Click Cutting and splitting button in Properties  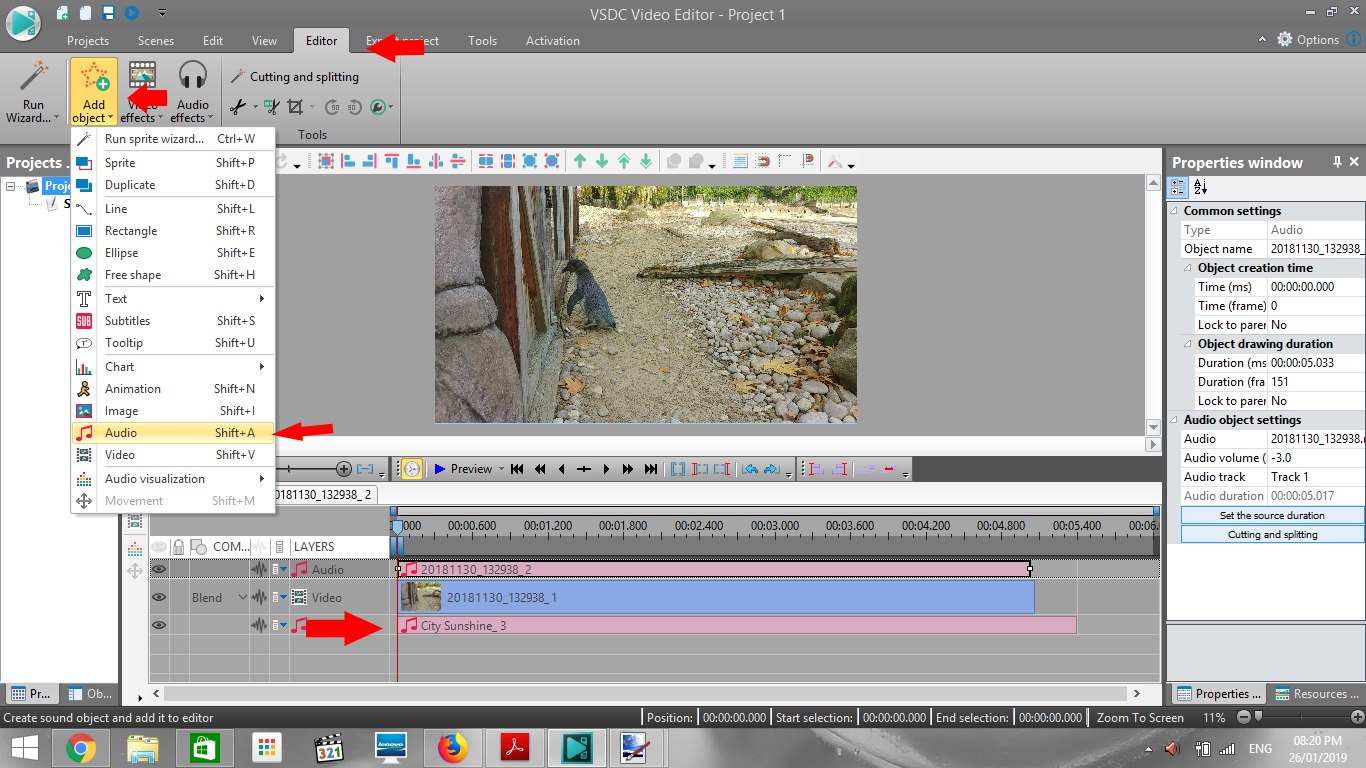click(x=1272, y=534)
